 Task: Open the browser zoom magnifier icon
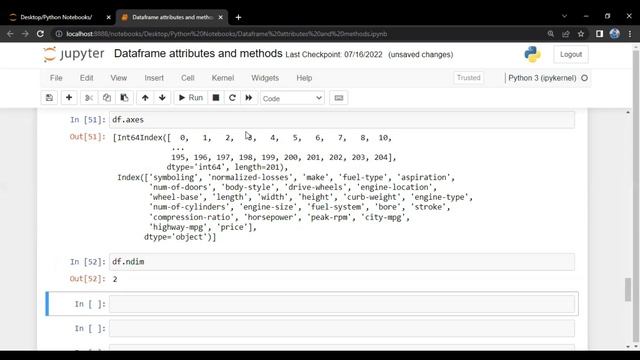551,34
